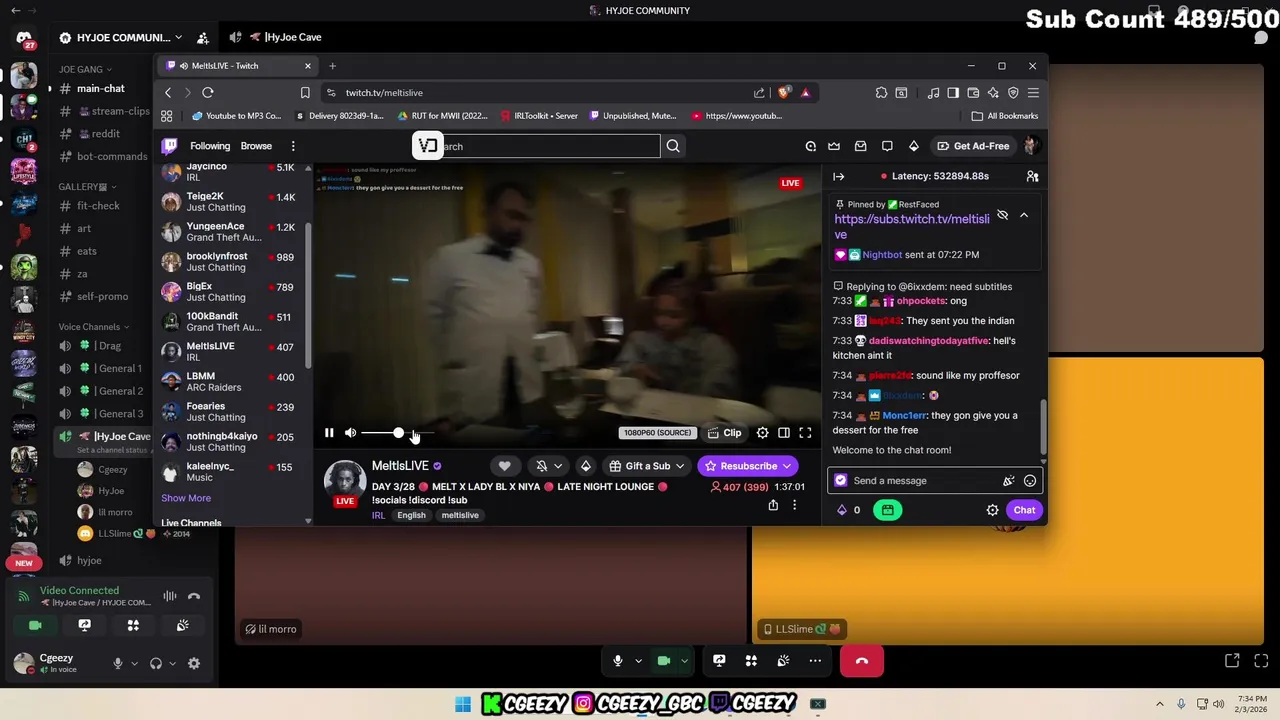
Task: Open Twitch top-nav more options dots
Action: tap(293, 146)
